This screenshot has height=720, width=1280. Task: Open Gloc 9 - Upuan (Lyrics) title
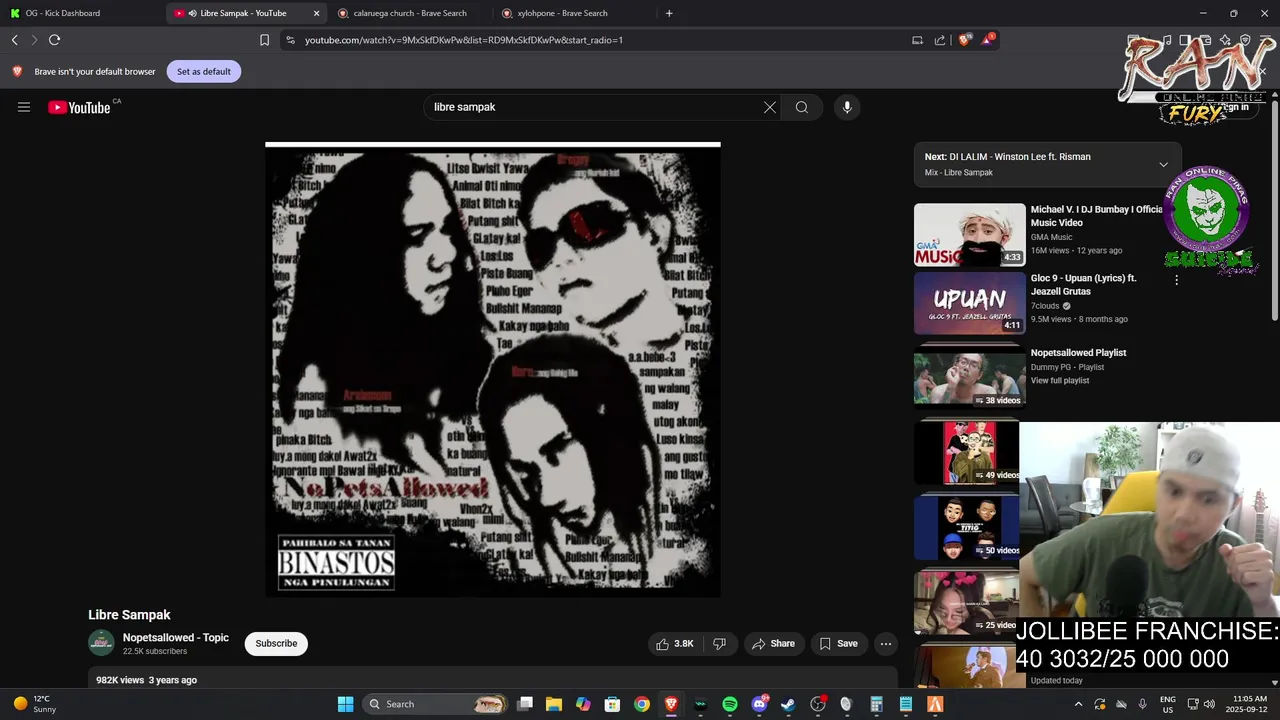tap(1084, 285)
